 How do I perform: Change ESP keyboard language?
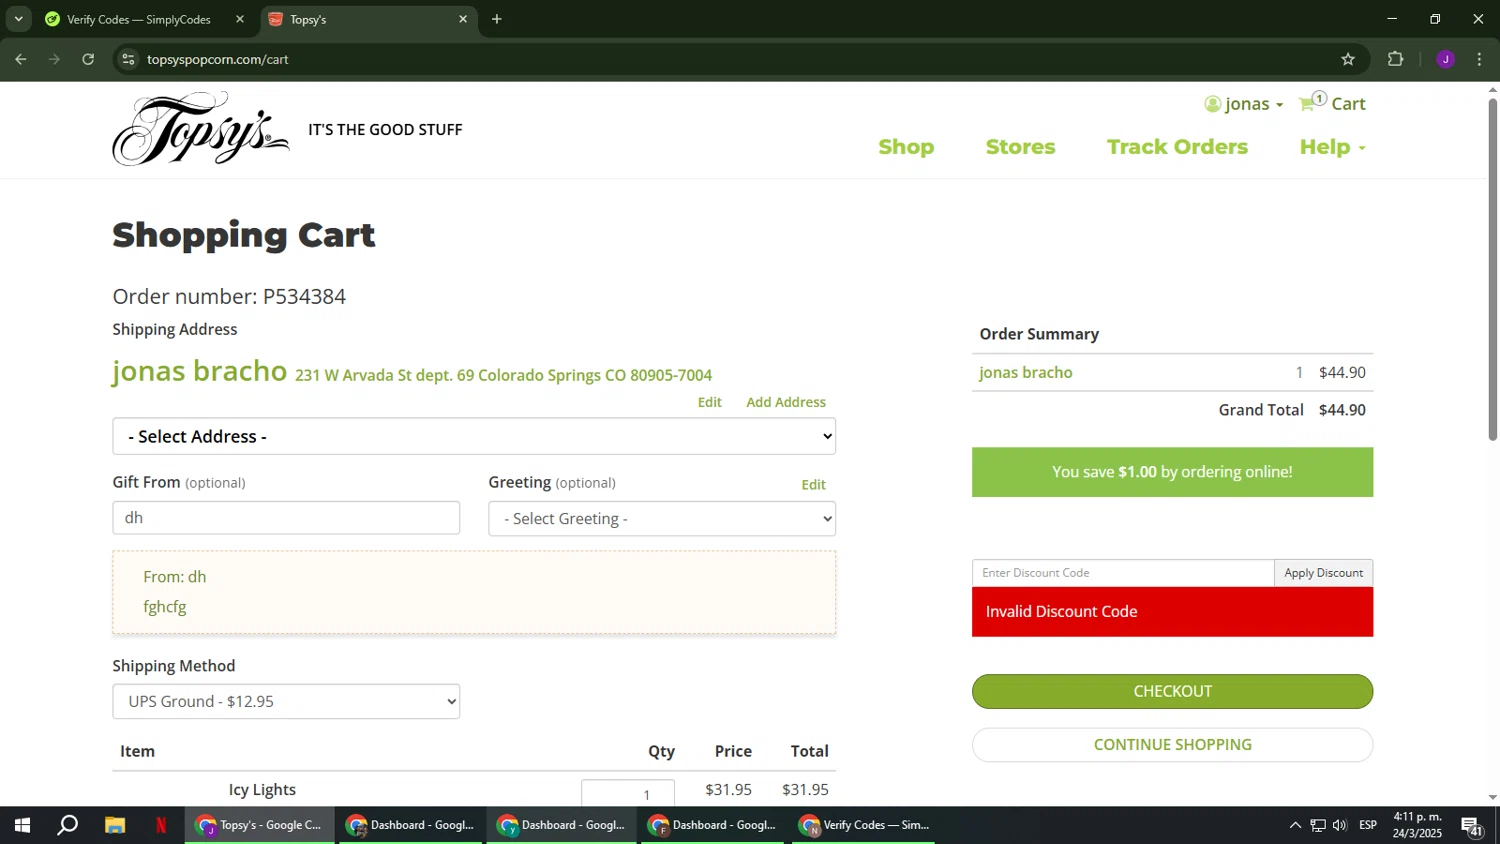[x=1368, y=825]
